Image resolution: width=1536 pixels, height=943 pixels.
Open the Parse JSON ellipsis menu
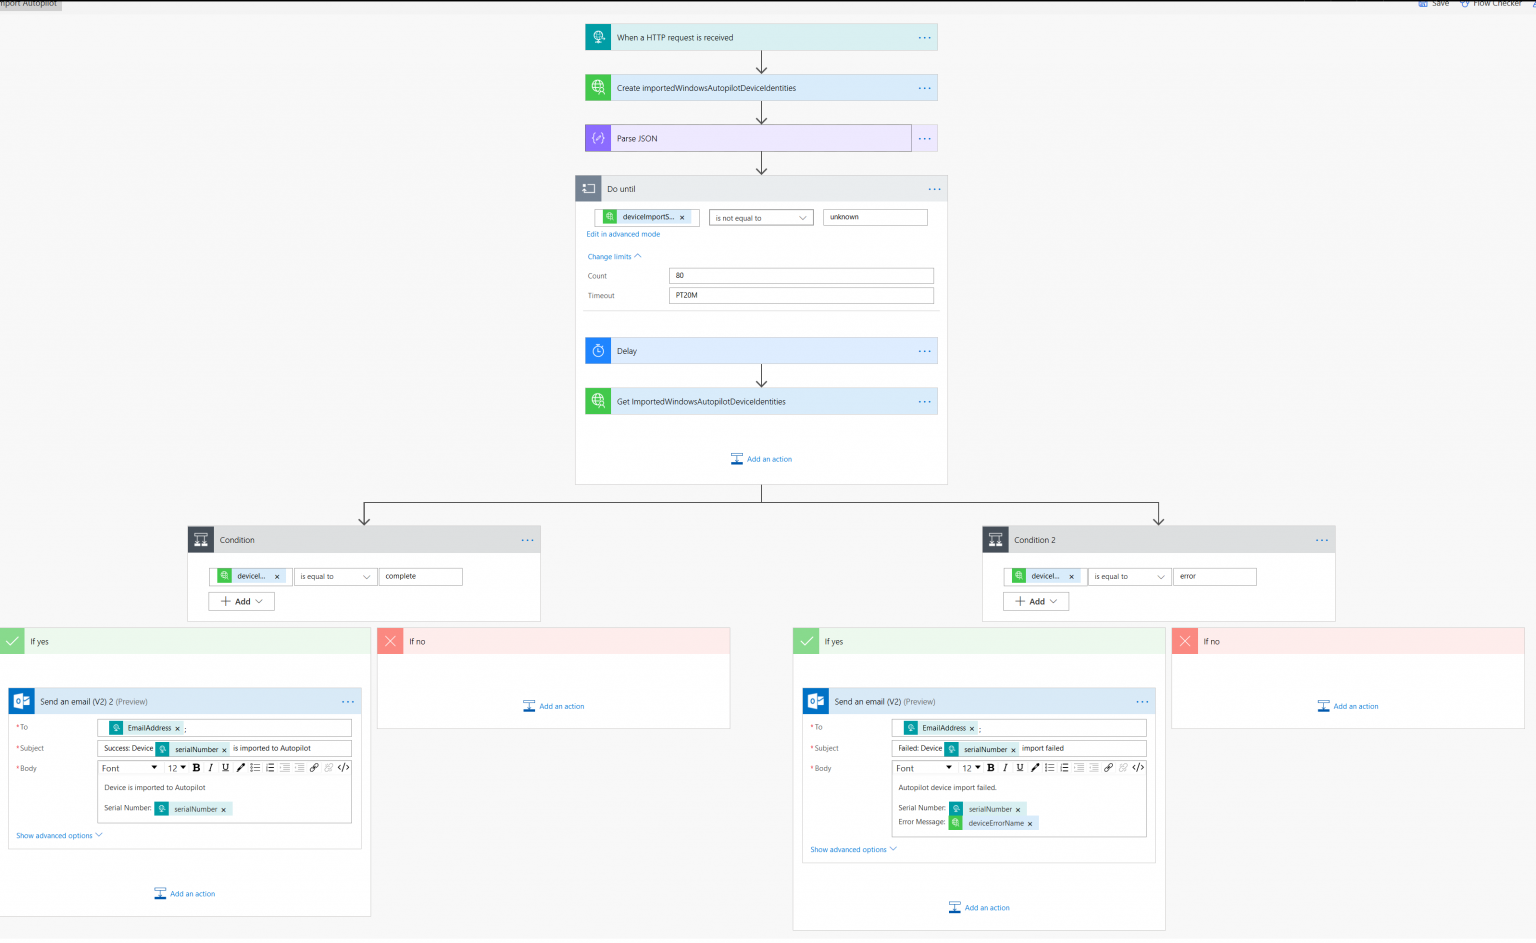click(x=923, y=138)
